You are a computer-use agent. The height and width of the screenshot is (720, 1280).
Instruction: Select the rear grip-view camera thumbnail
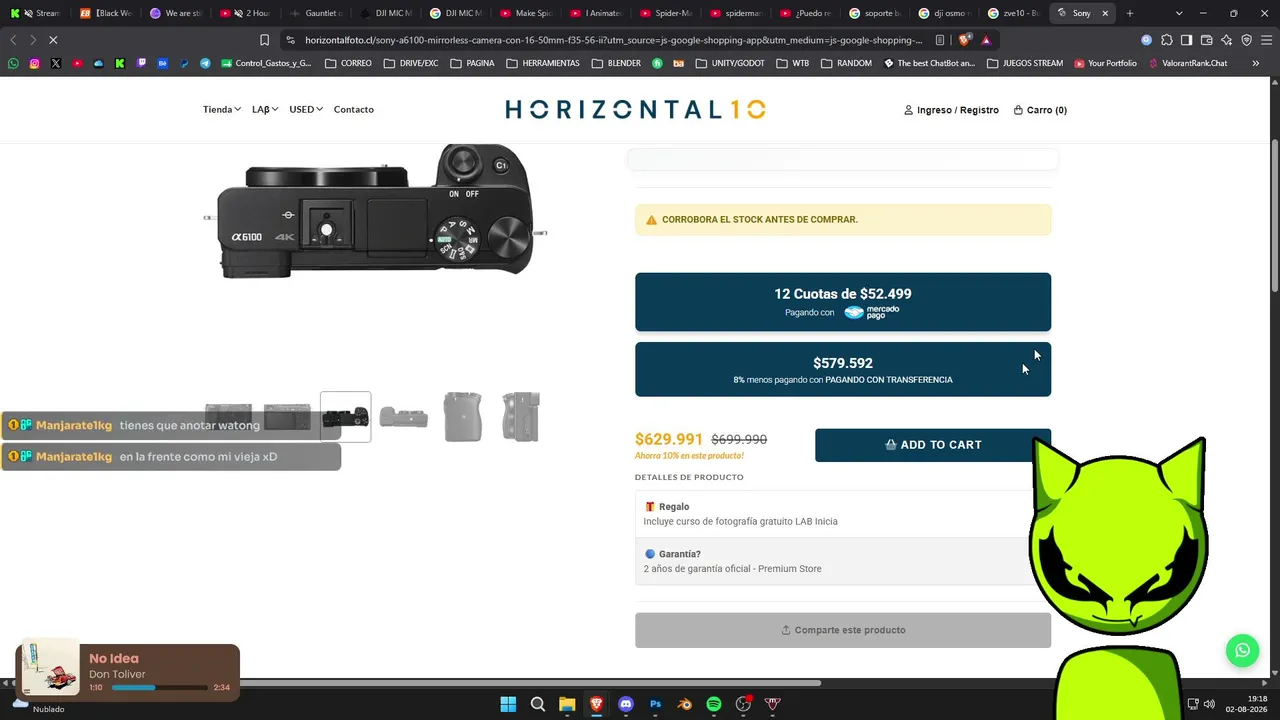(462, 417)
